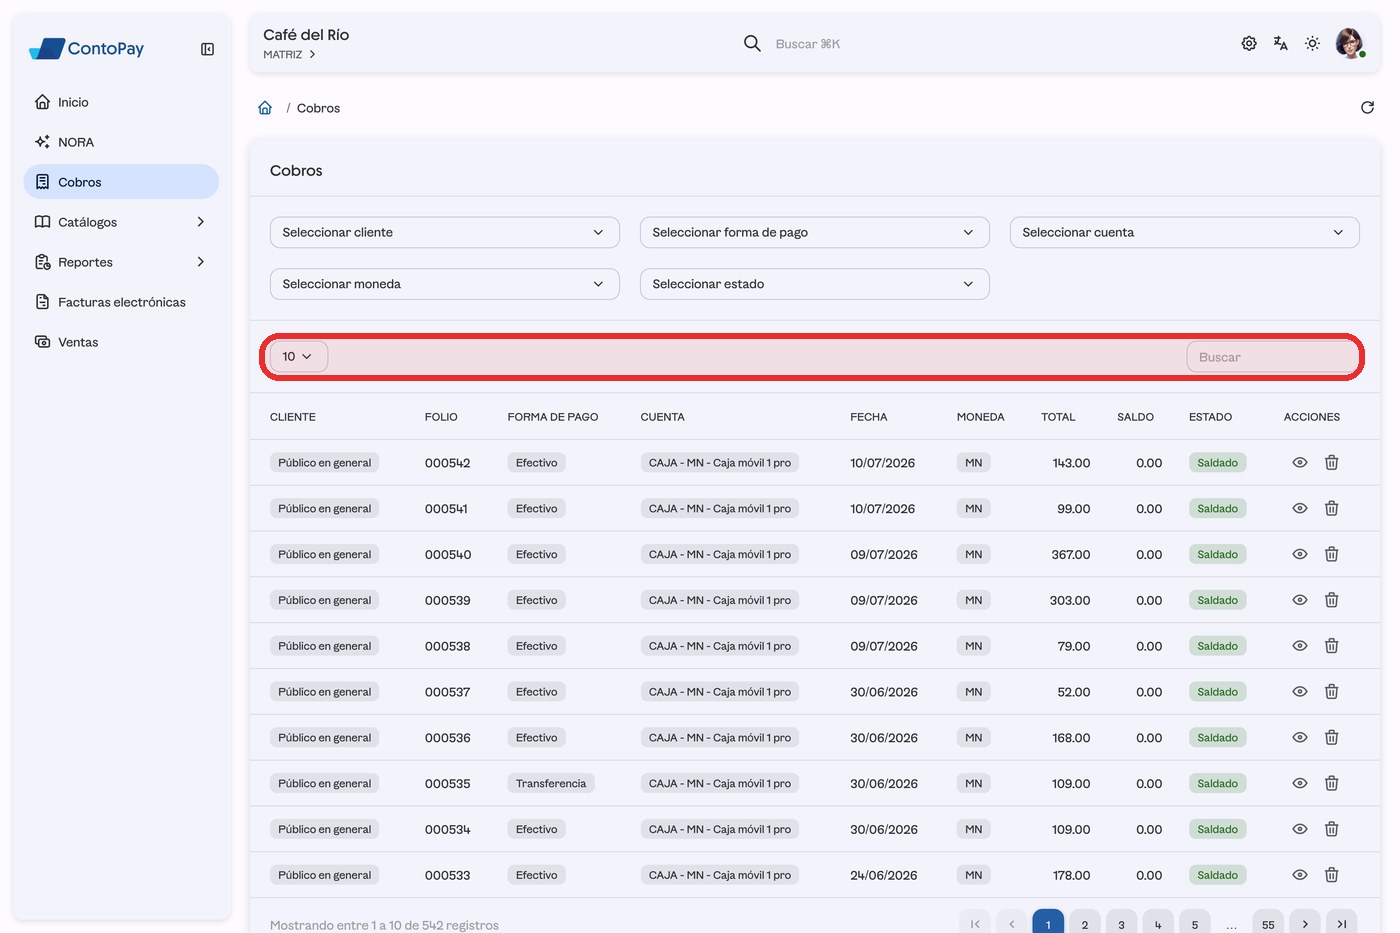View details of folio 000535
The height and width of the screenshot is (933, 1400).
pyautogui.click(x=1300, y=784)
